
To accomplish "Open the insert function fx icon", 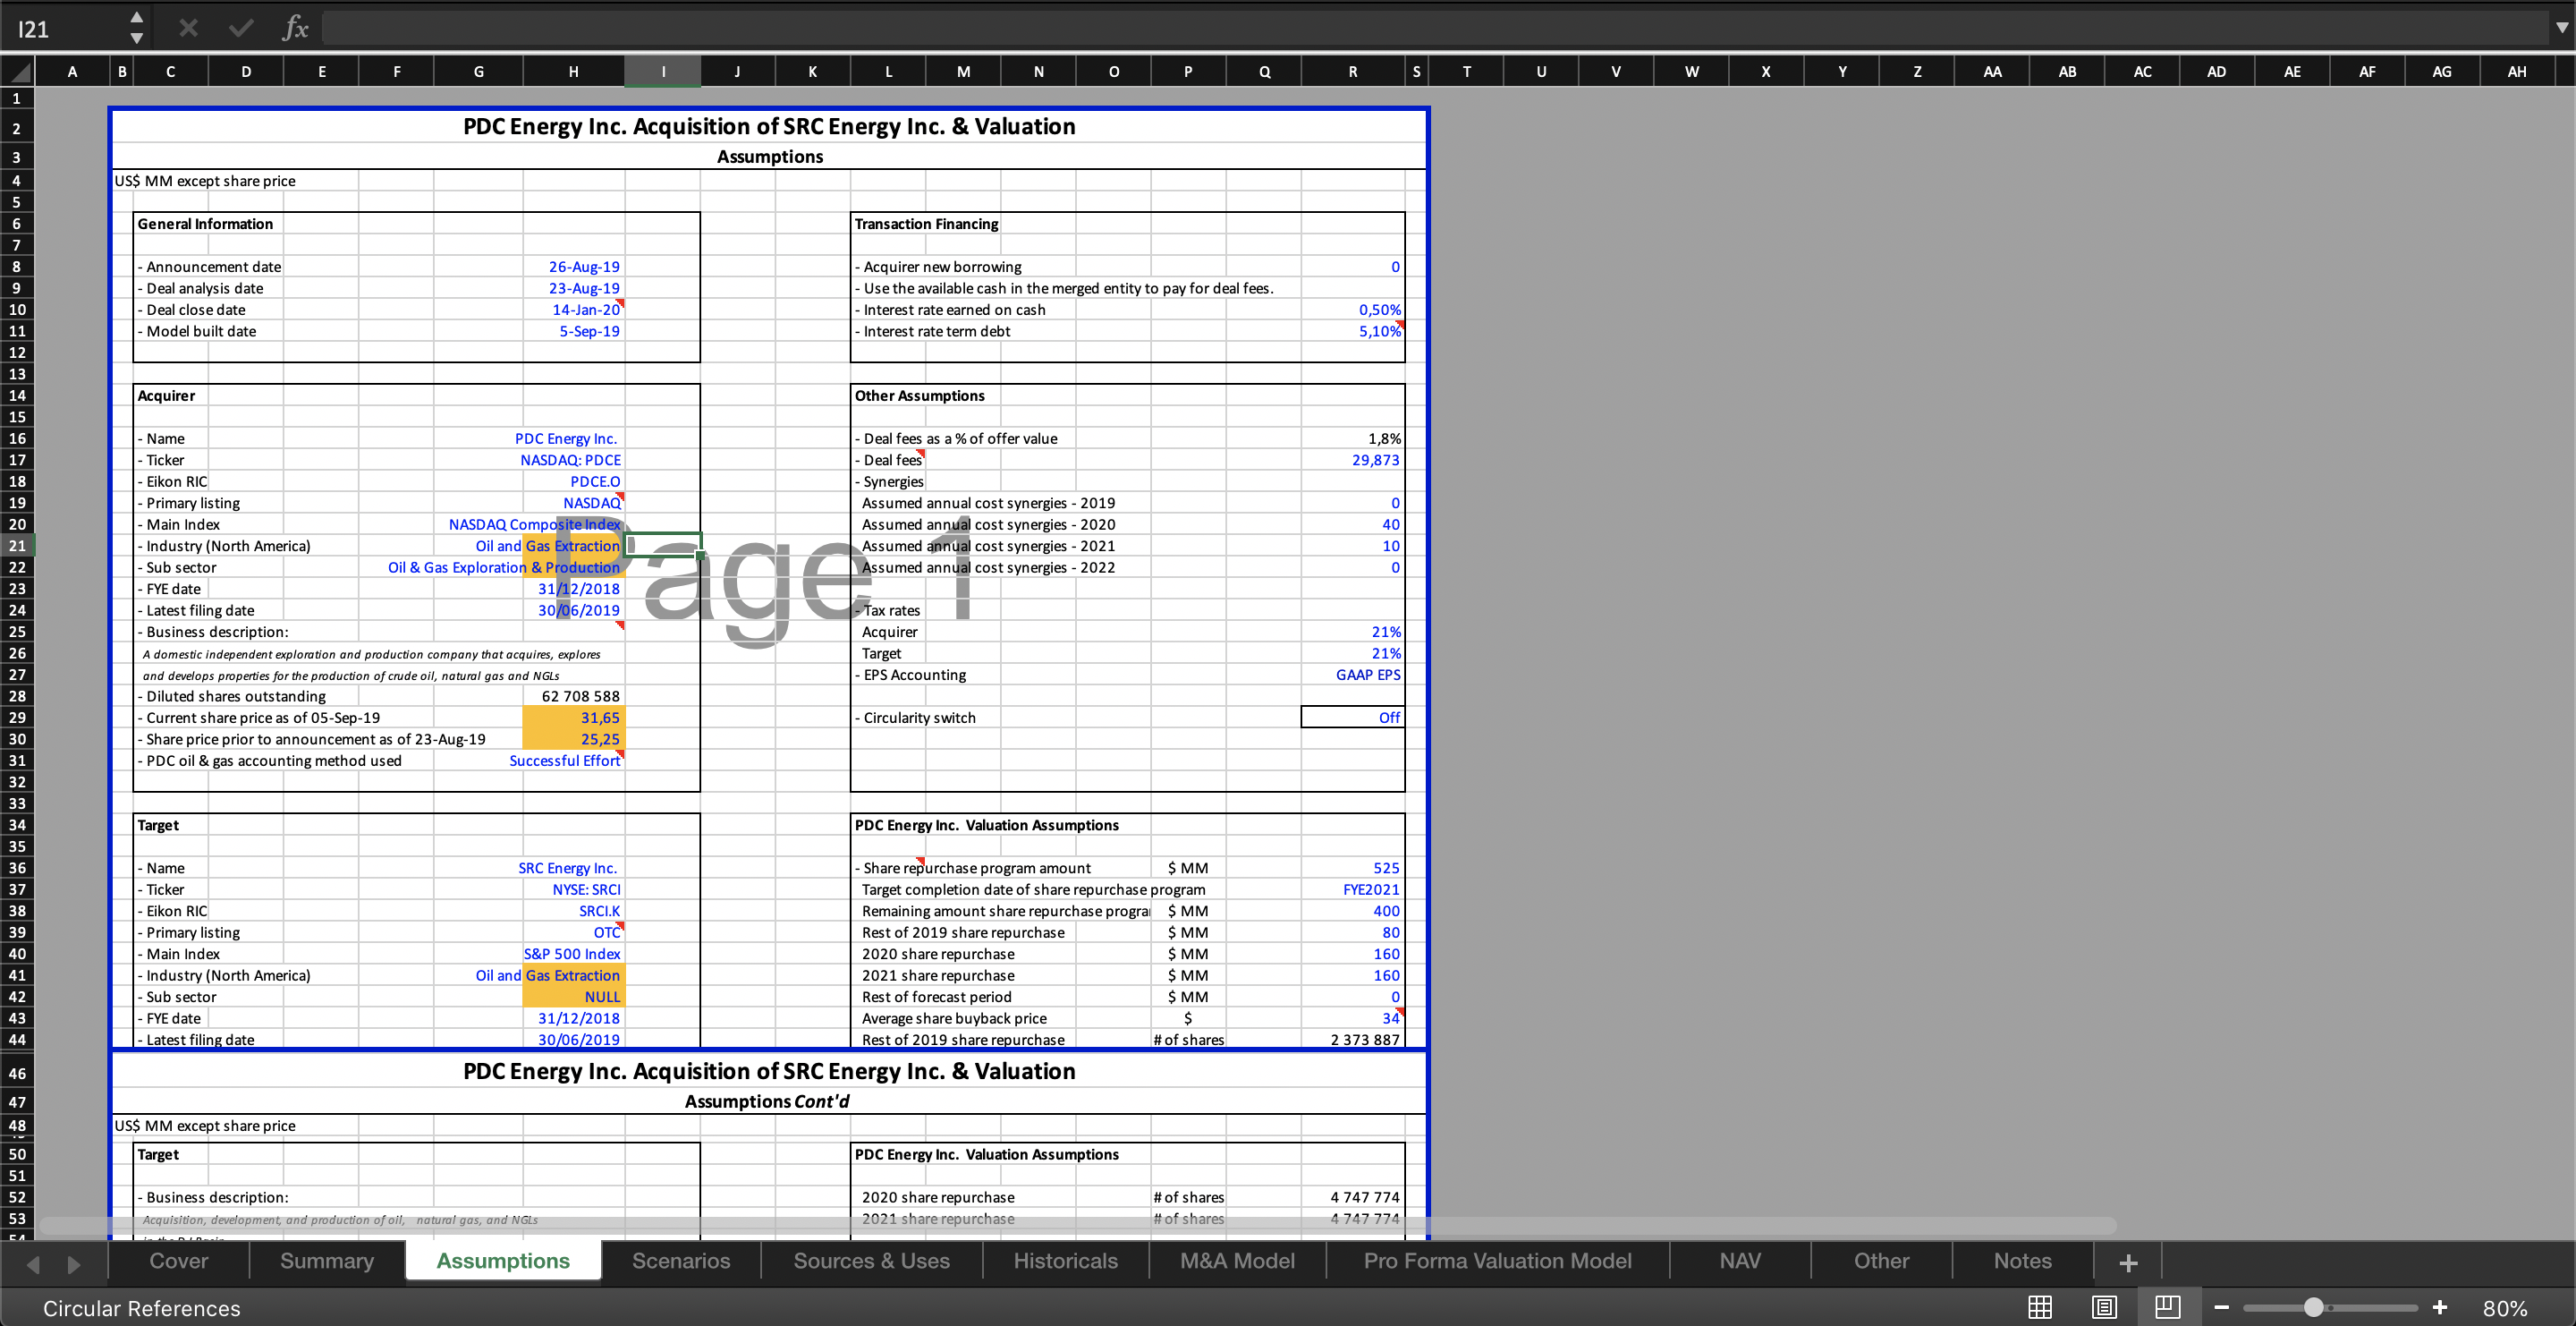I will point(295,28).
